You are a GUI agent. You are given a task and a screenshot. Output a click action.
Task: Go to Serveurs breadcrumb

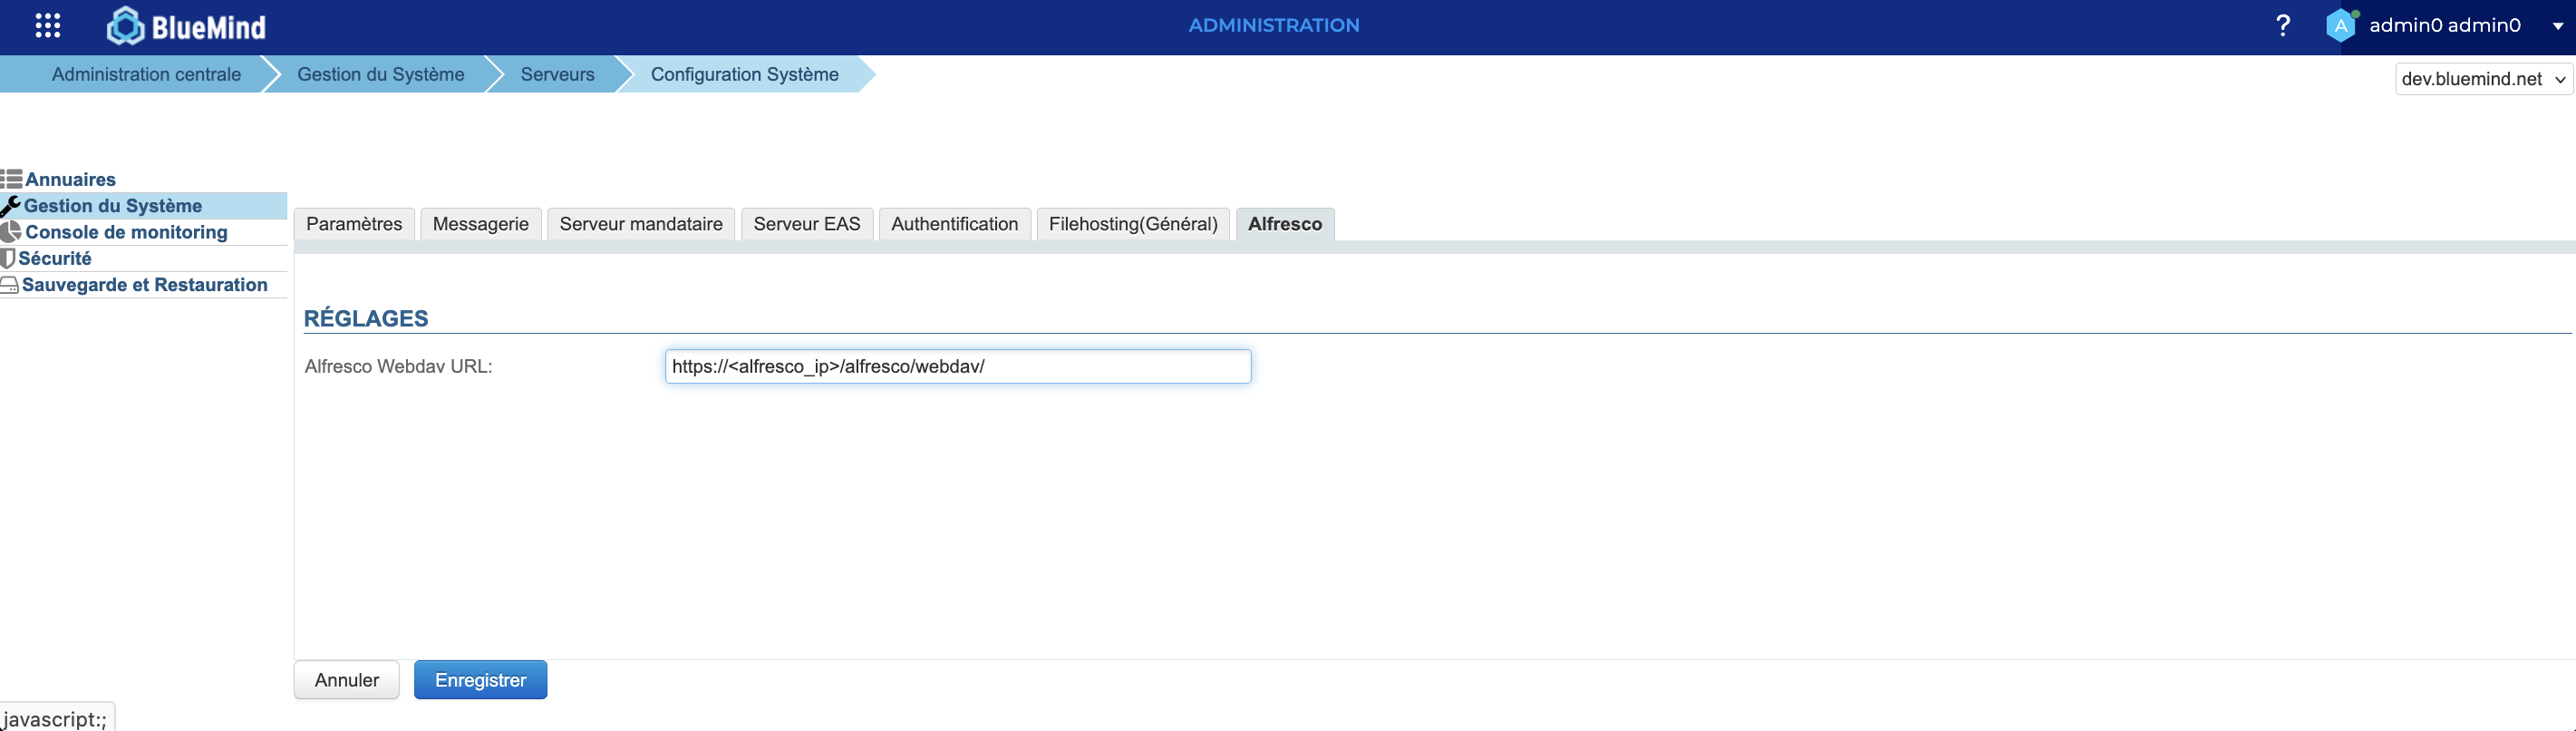coord(557,75)
